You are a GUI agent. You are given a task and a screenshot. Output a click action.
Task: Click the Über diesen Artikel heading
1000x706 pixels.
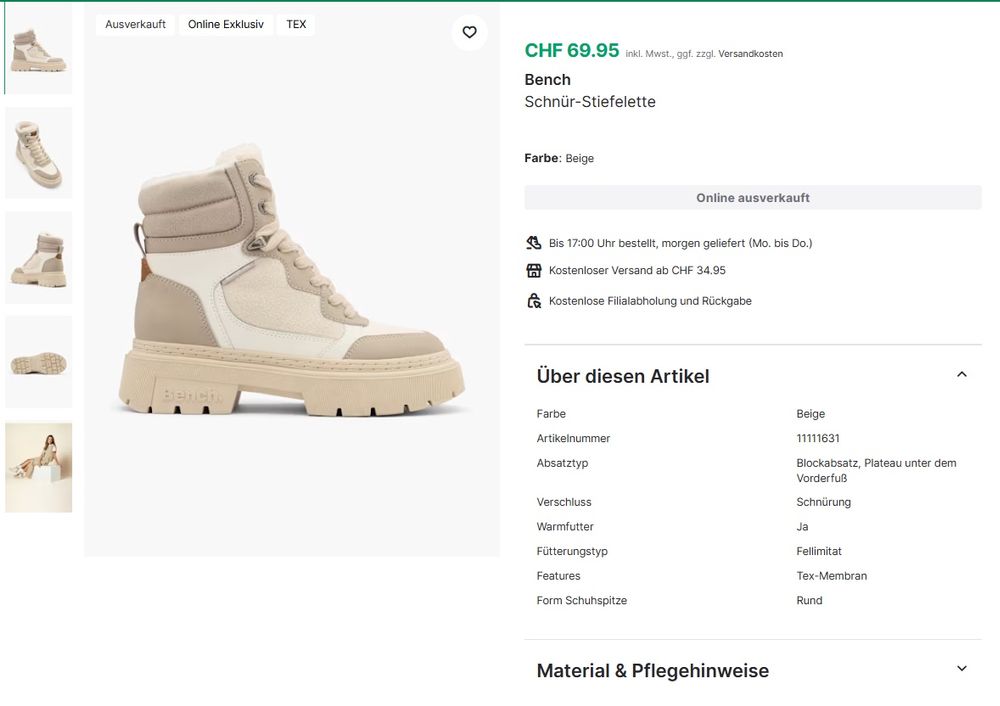(x=622, y=376)
